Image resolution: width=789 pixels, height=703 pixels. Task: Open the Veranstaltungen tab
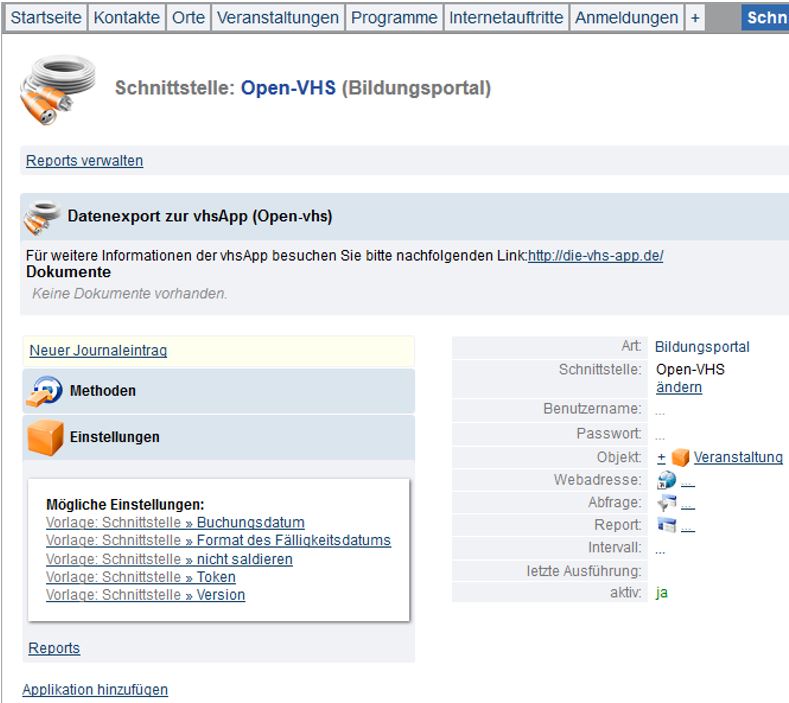tap(277, 18)
